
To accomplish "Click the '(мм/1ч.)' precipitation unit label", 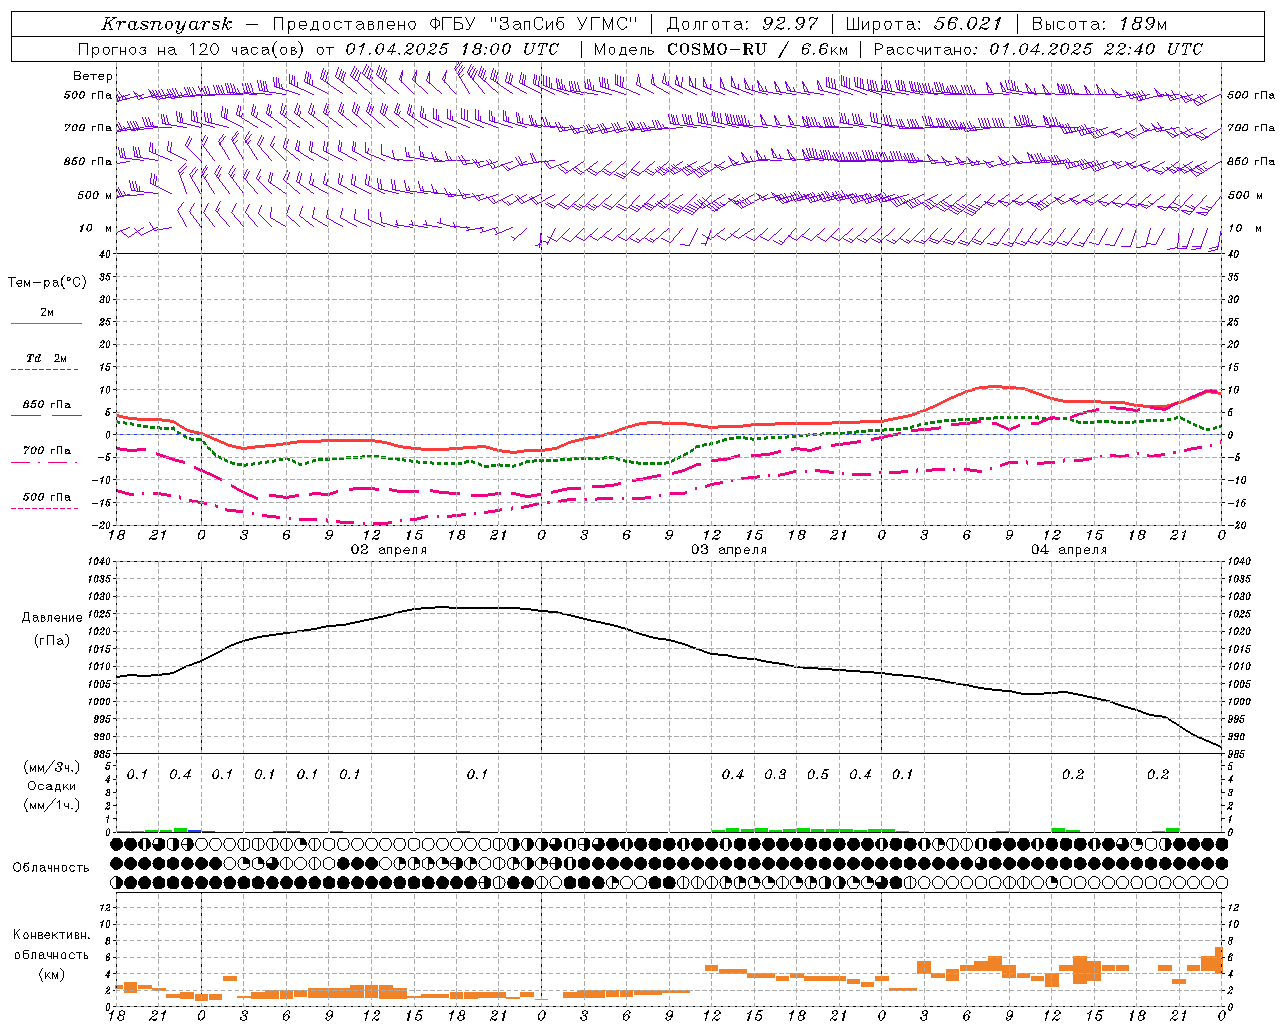I will click(52, 805).
